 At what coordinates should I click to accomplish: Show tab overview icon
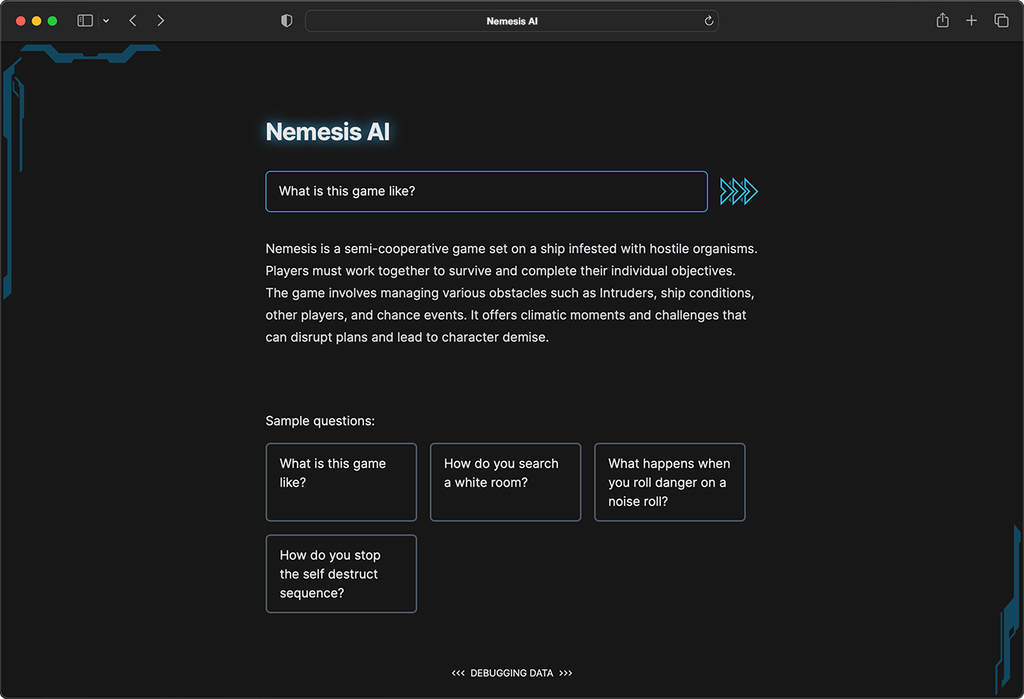pyautogui.click(x=1001, y=21)
